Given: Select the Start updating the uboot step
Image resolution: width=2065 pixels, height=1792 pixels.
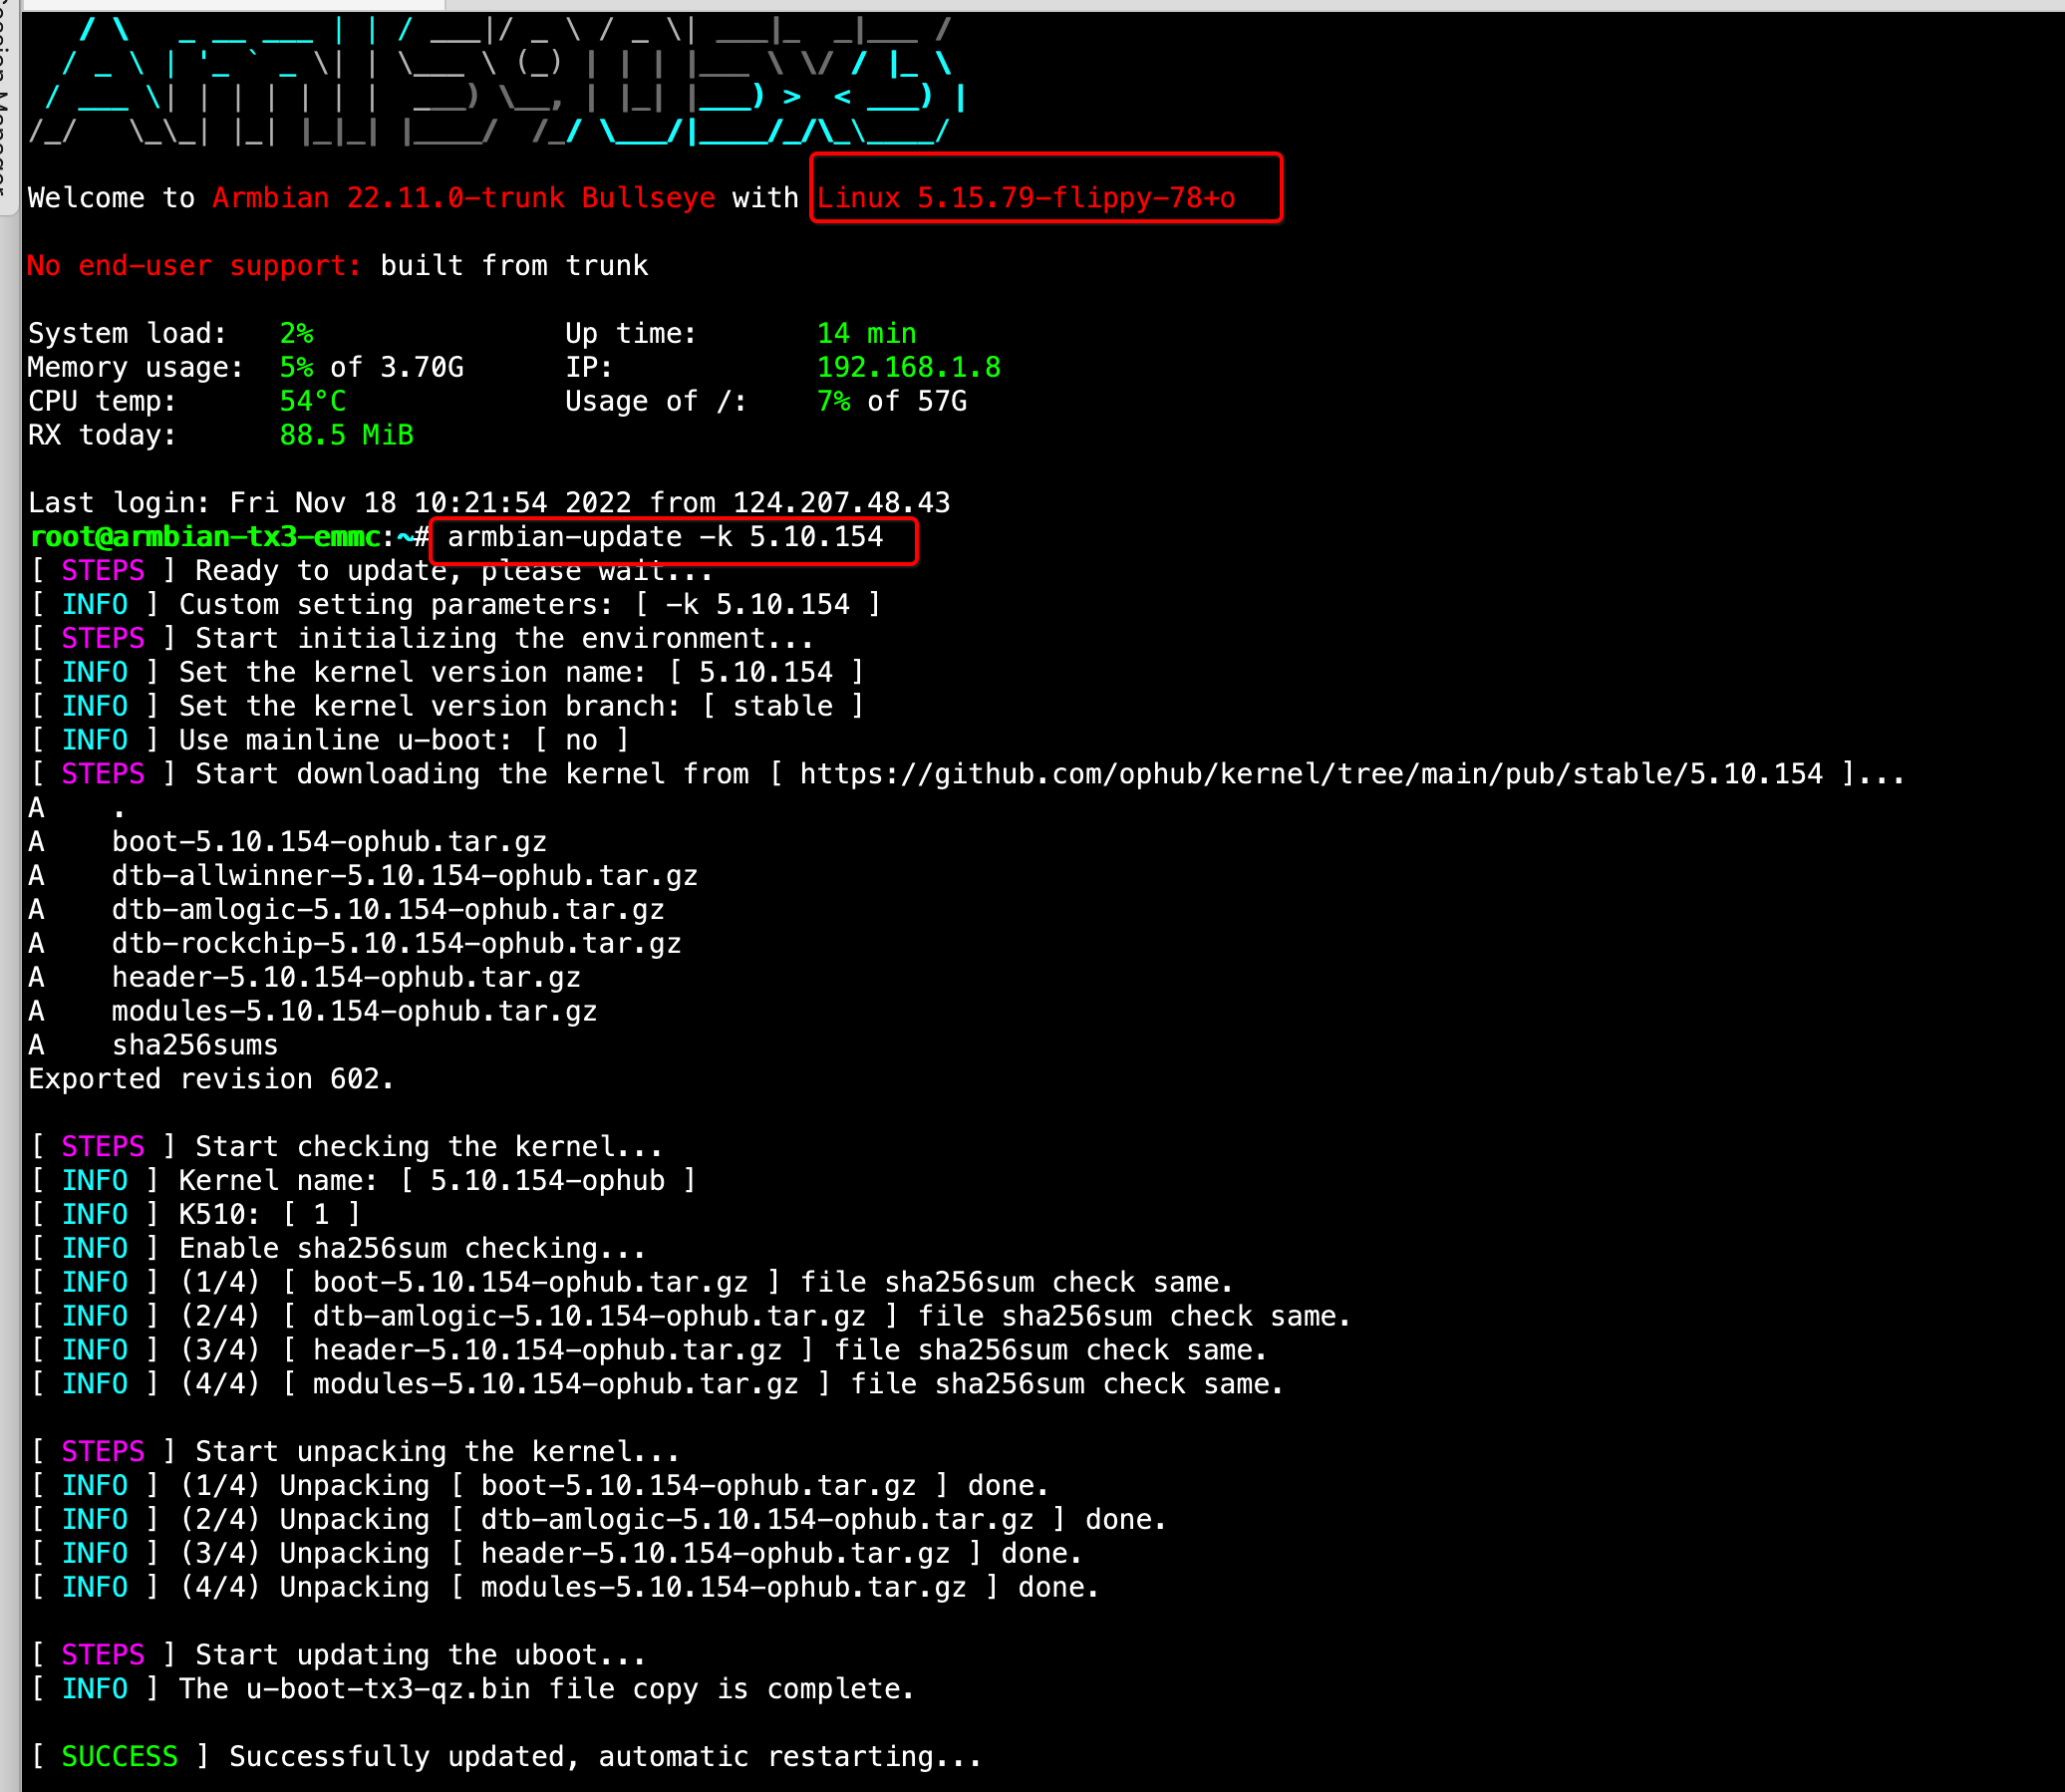Looking at the screenshot, I should (335, 1654).
